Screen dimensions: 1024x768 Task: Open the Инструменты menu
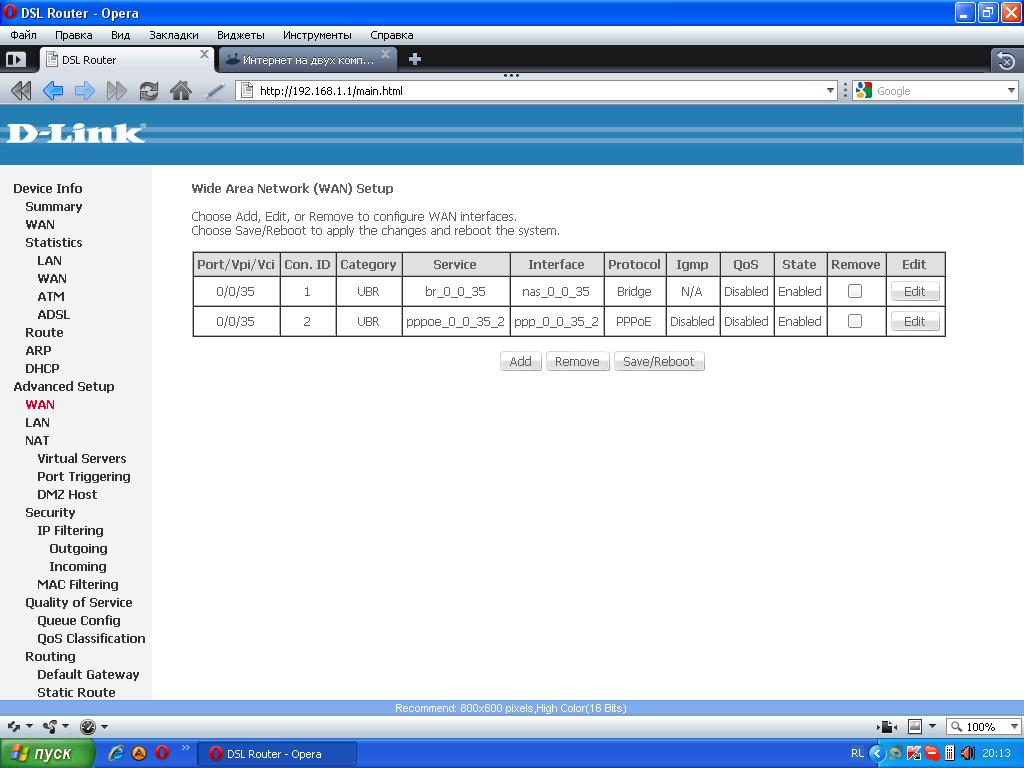pyautogui.click(x=317, y=35)
